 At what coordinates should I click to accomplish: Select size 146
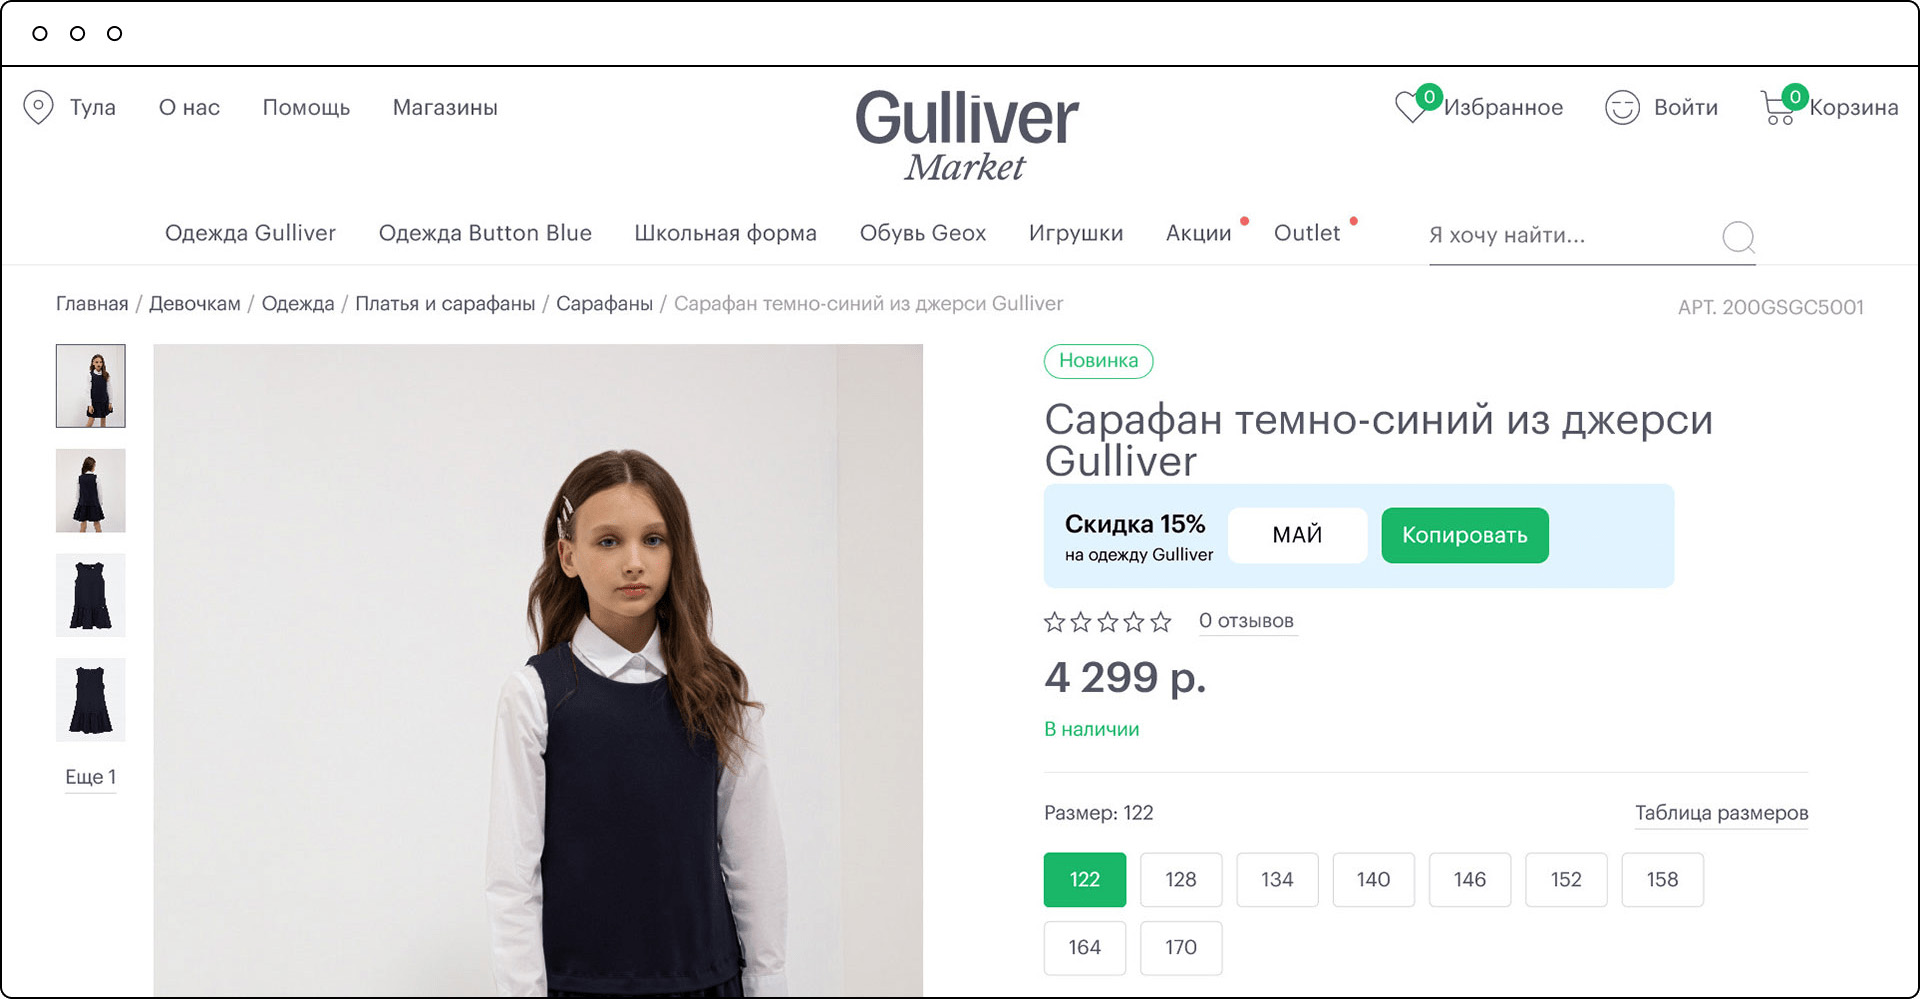point(1470,880)
